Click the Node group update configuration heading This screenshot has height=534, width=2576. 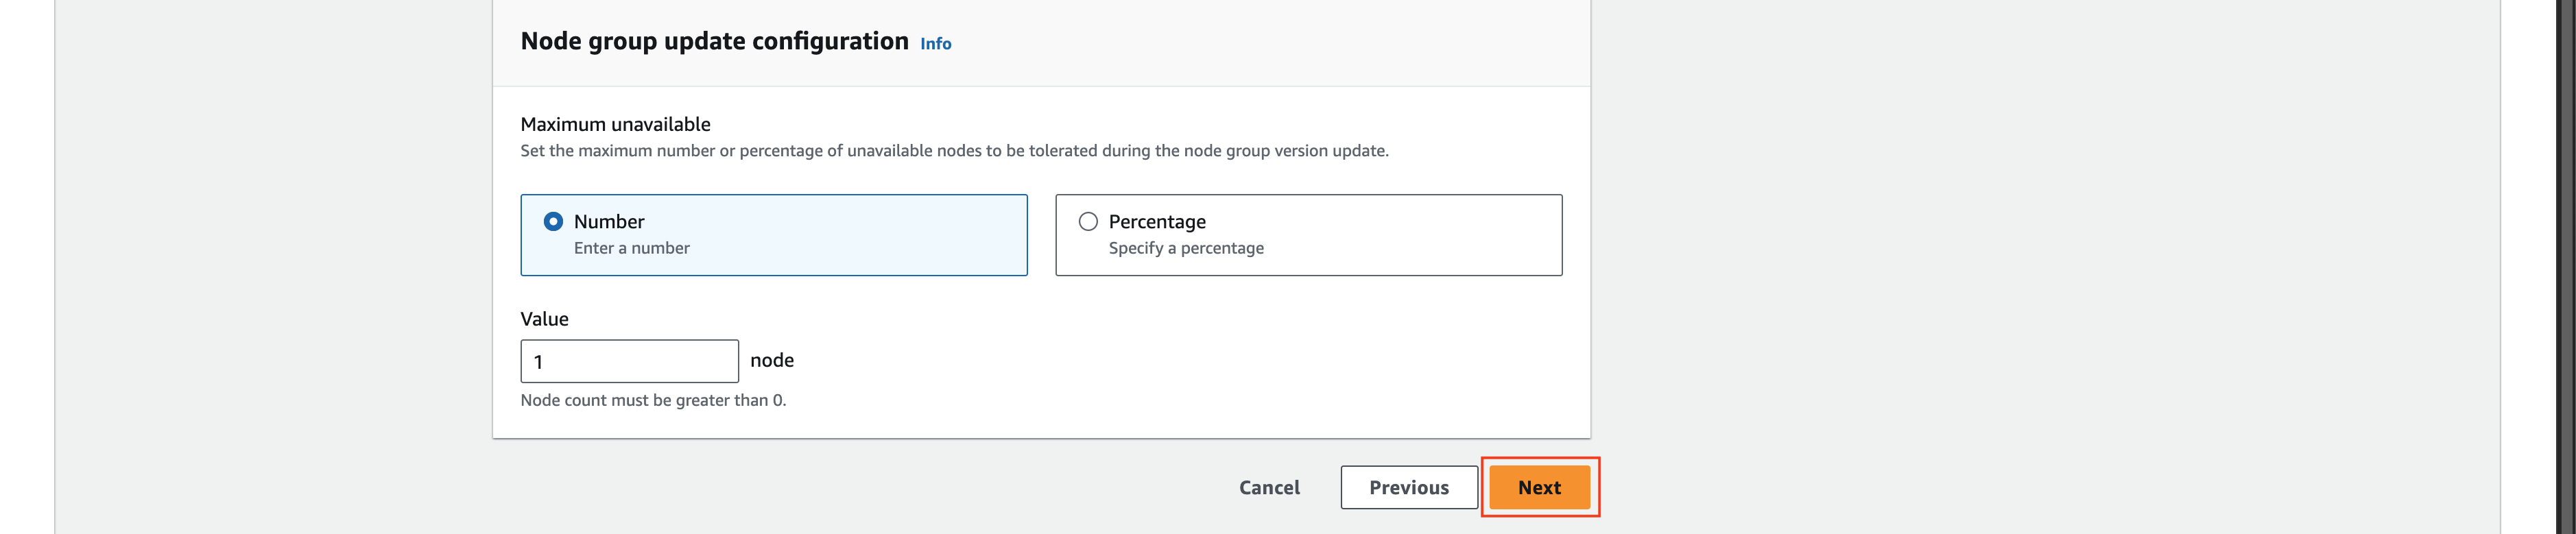715,42
